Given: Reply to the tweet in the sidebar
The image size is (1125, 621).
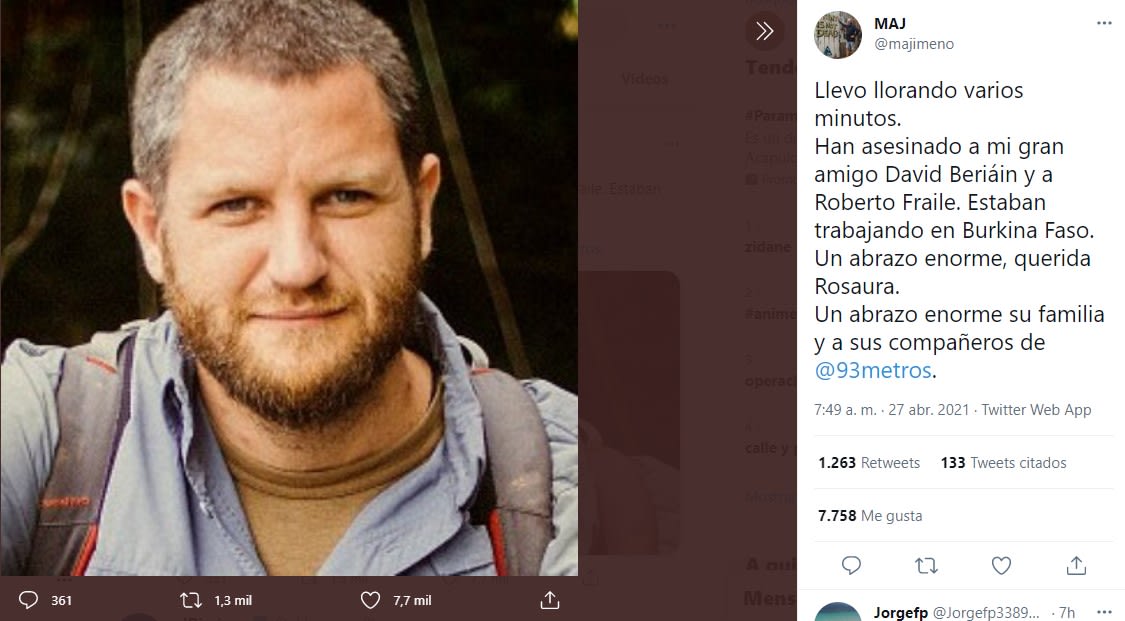Looking at the screenshot, I should 851,566.
